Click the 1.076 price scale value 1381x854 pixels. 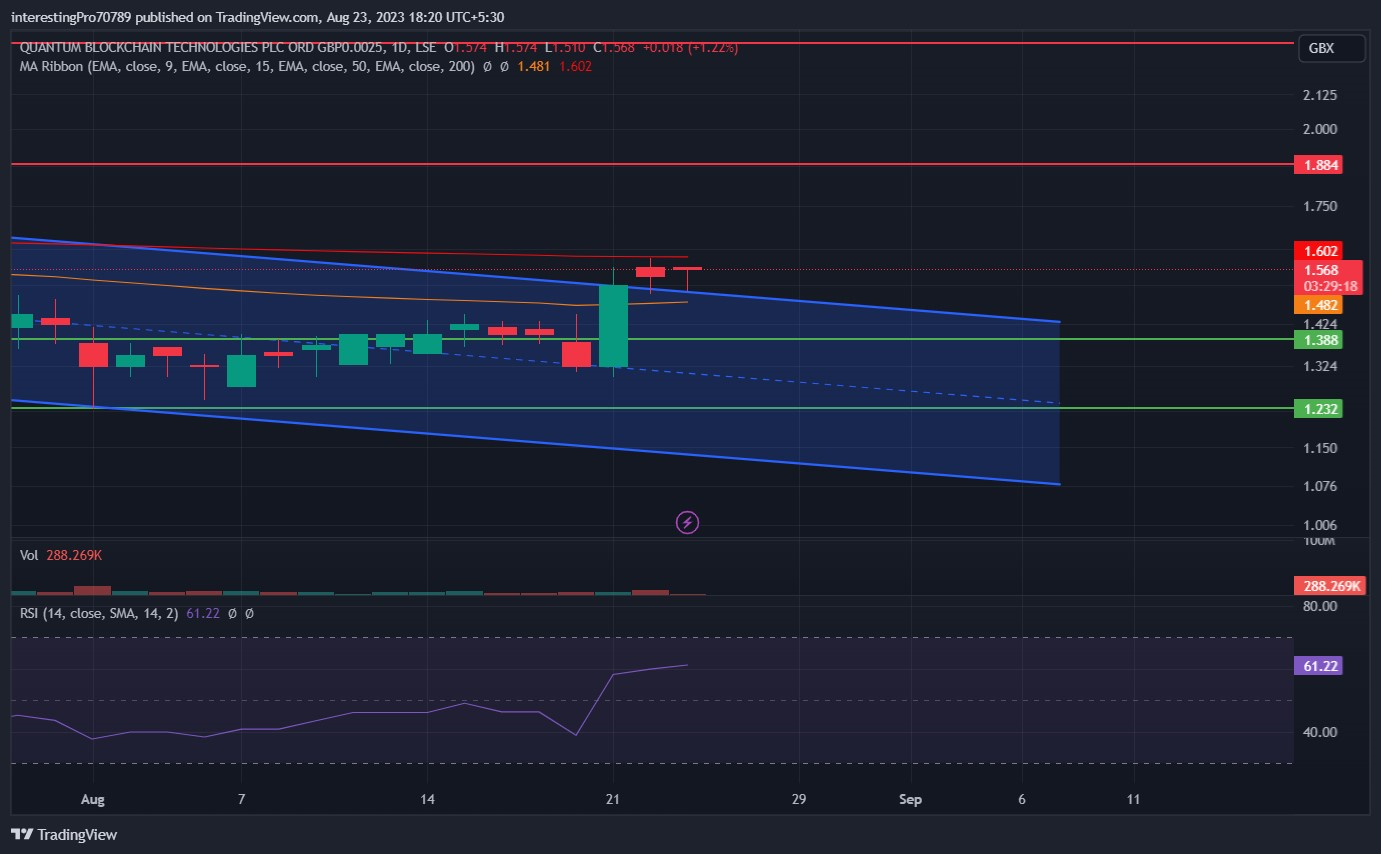[1321, 487]
